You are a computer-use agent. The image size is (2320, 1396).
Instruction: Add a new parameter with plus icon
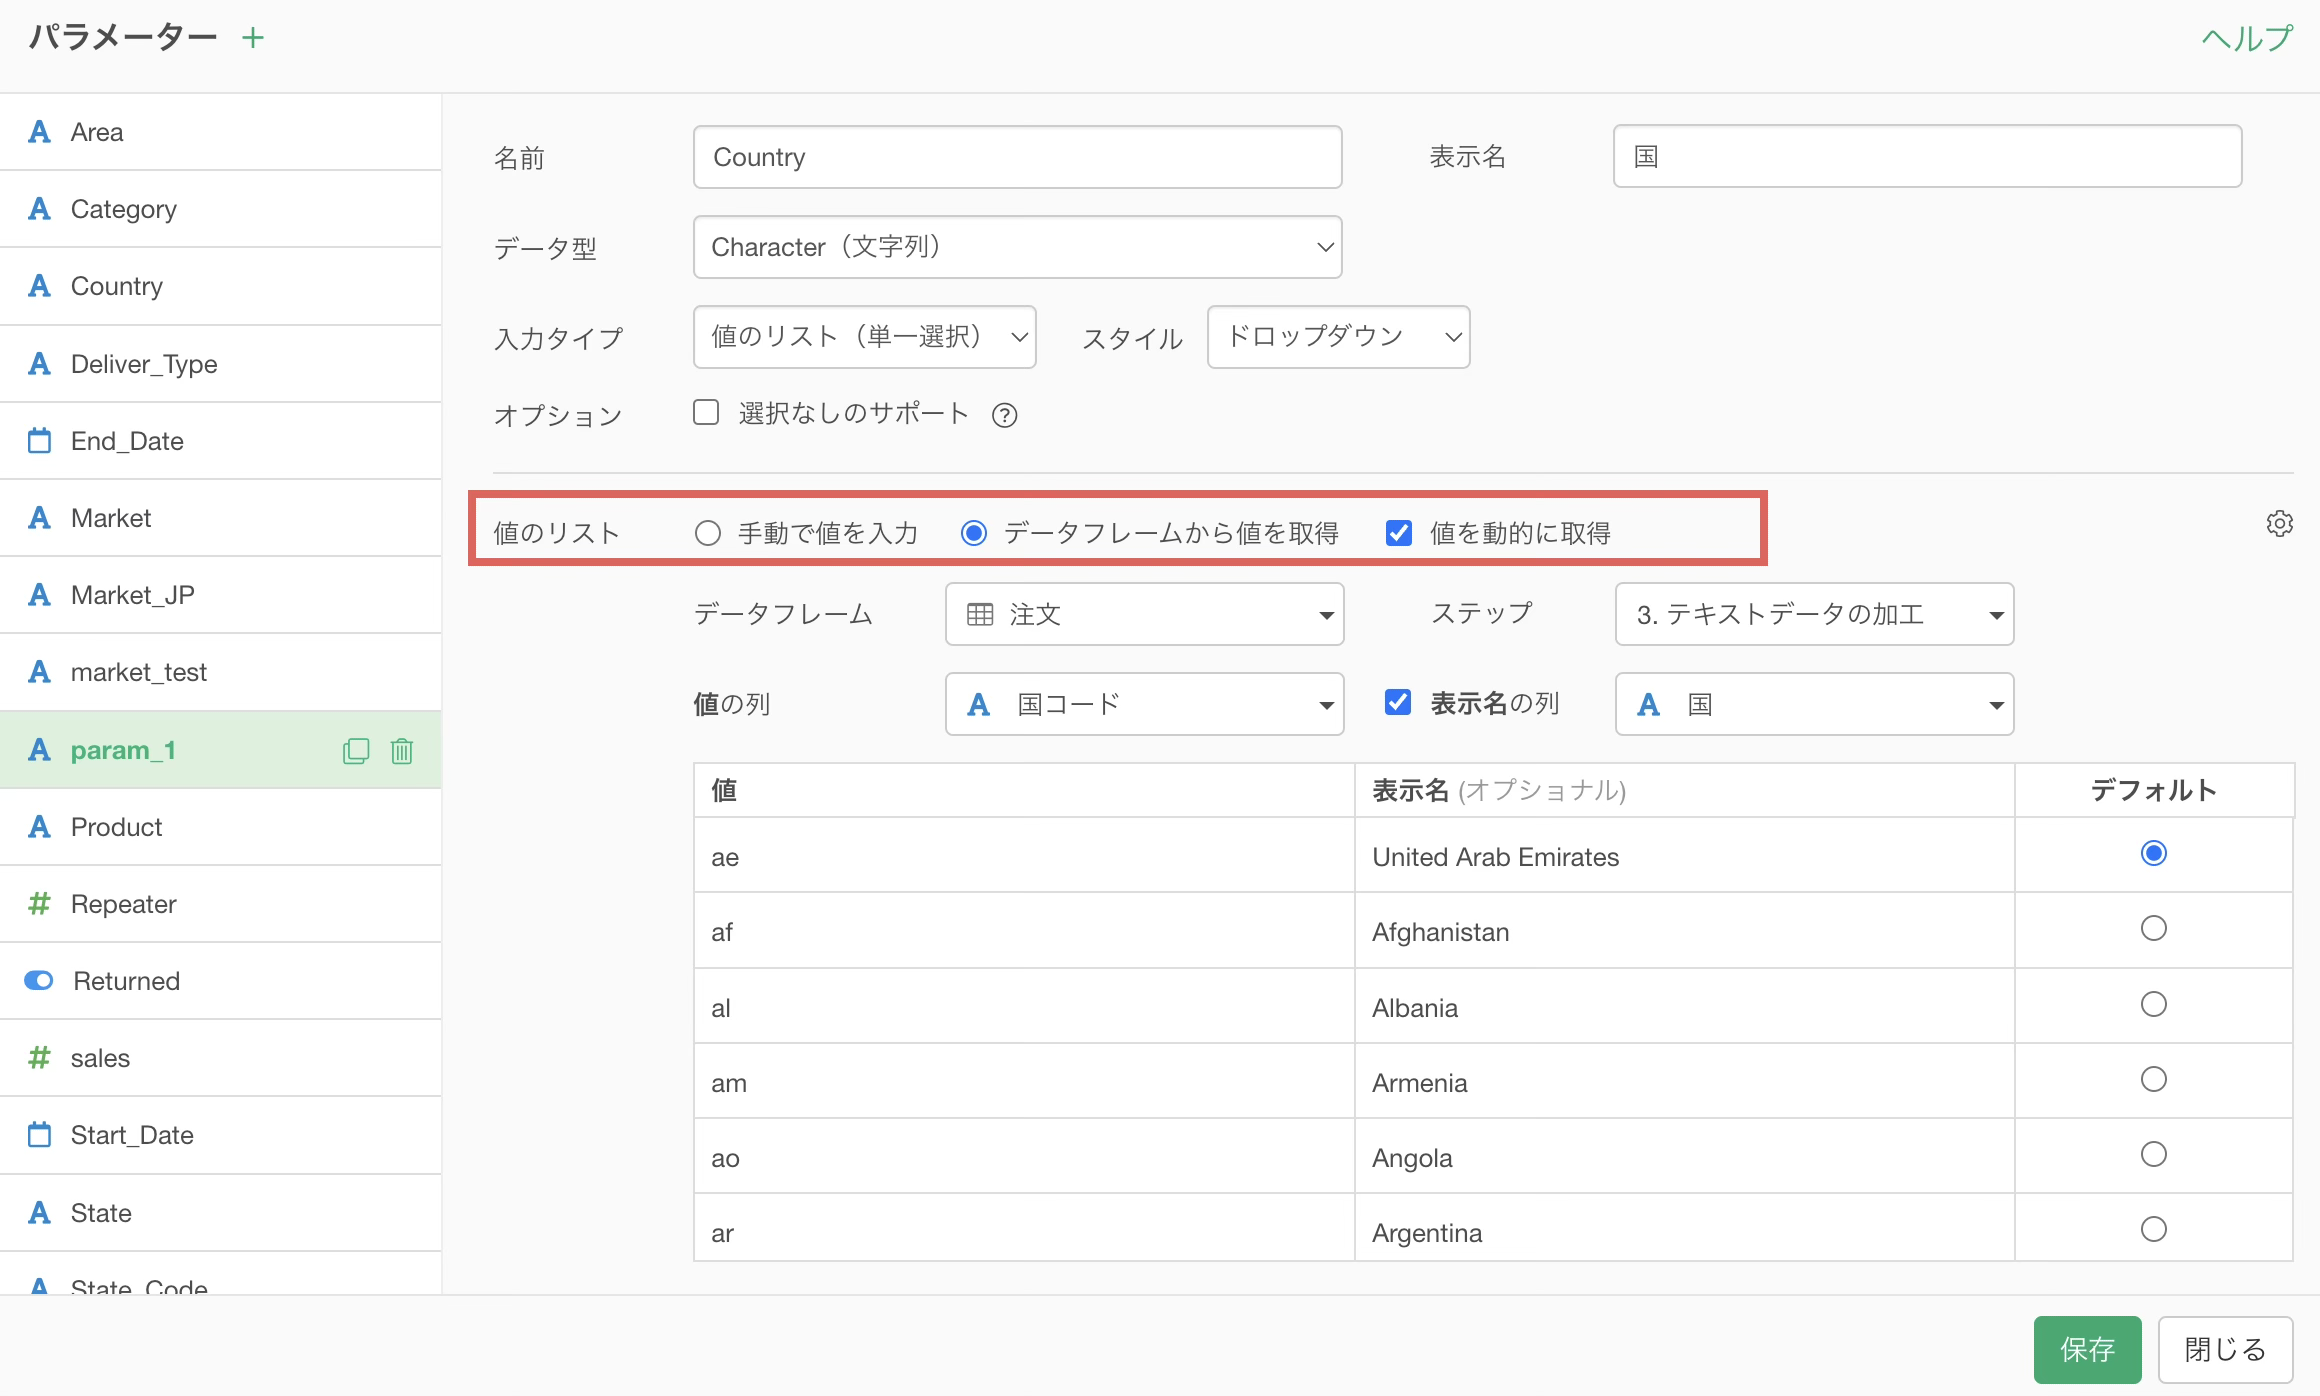tap(253, 38)
